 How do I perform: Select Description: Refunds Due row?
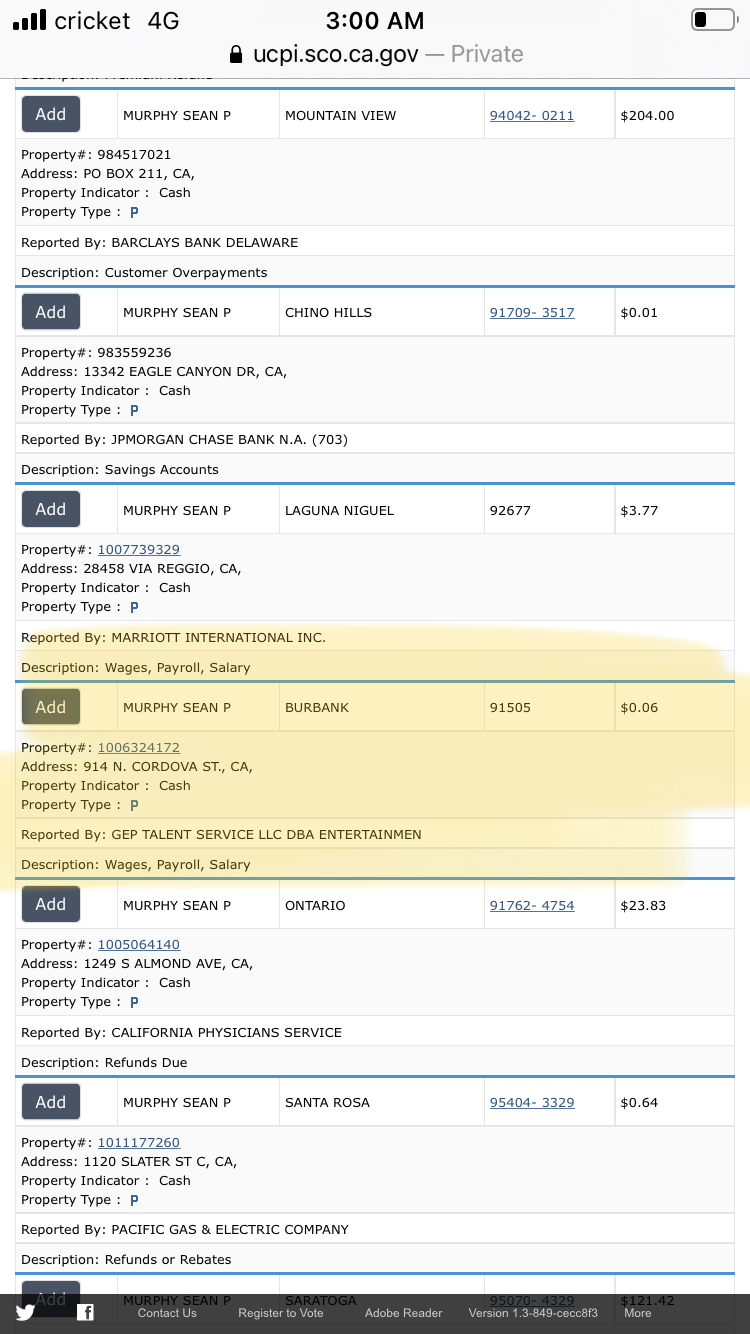(375, 1062)
